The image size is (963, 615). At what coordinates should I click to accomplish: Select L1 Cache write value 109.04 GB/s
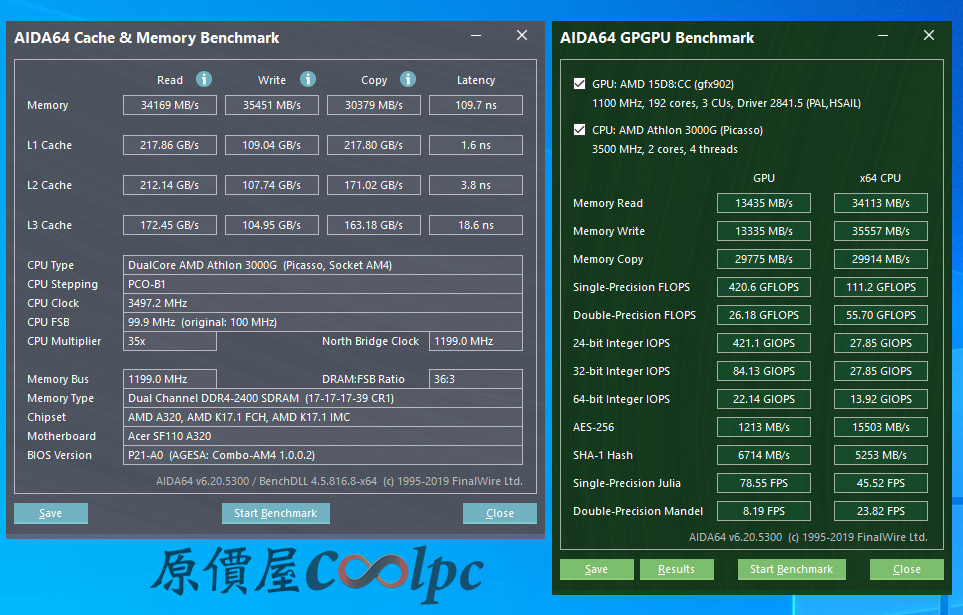tap(272, 145)
